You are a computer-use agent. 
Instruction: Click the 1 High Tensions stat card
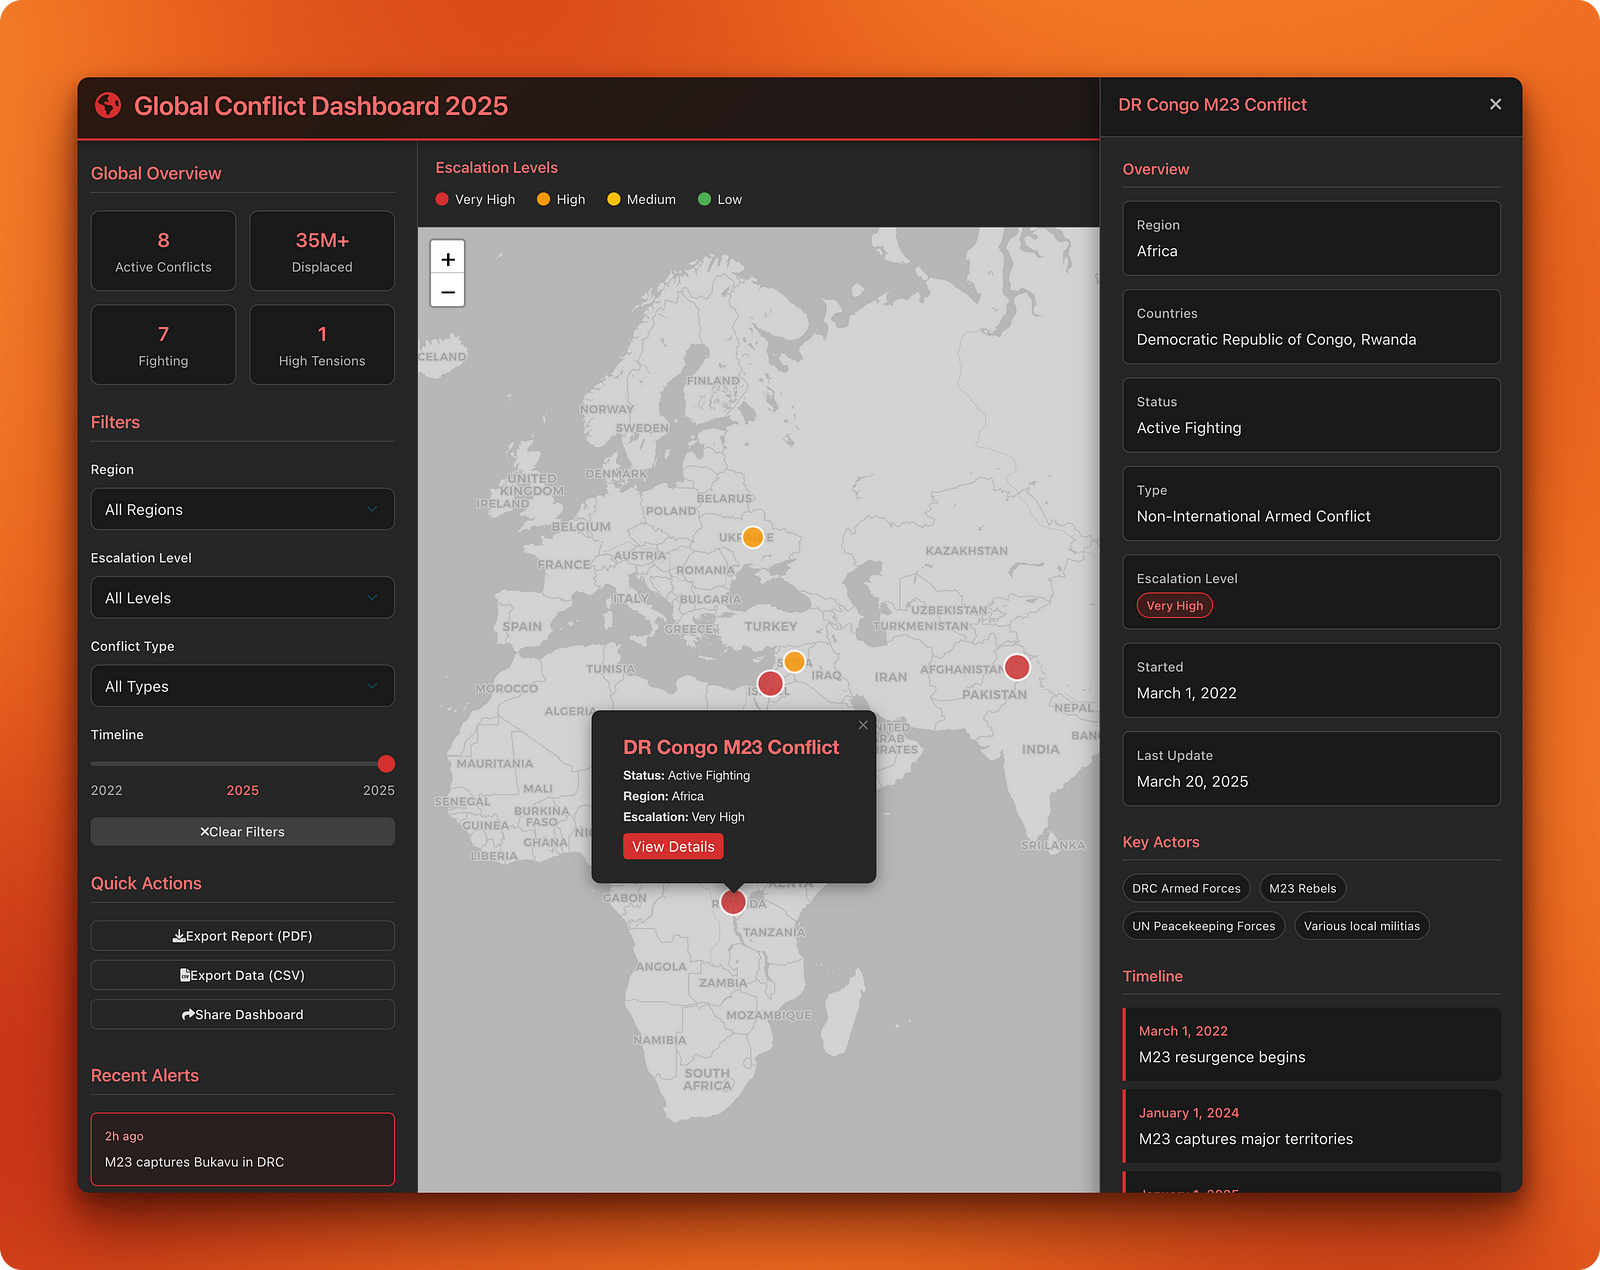click(322, 345)
